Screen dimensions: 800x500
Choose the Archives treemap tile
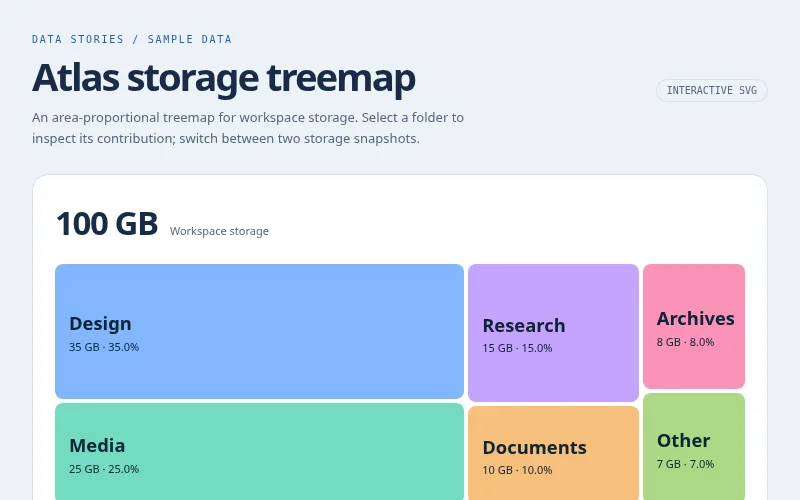click(x=694, y=326)
